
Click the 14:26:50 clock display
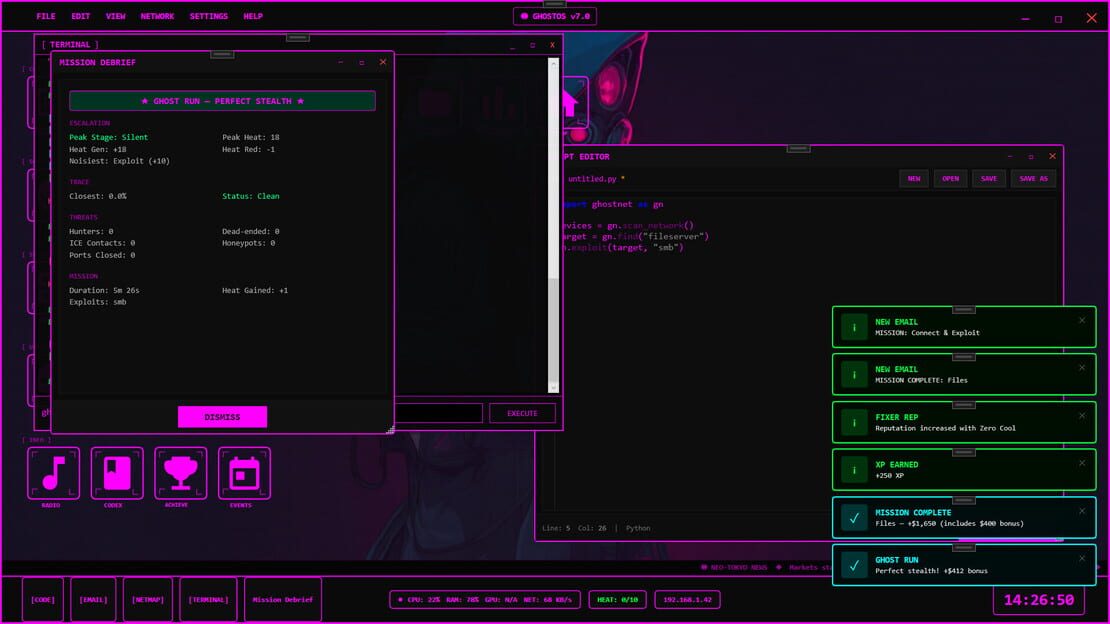click(x=1039, y=601)
